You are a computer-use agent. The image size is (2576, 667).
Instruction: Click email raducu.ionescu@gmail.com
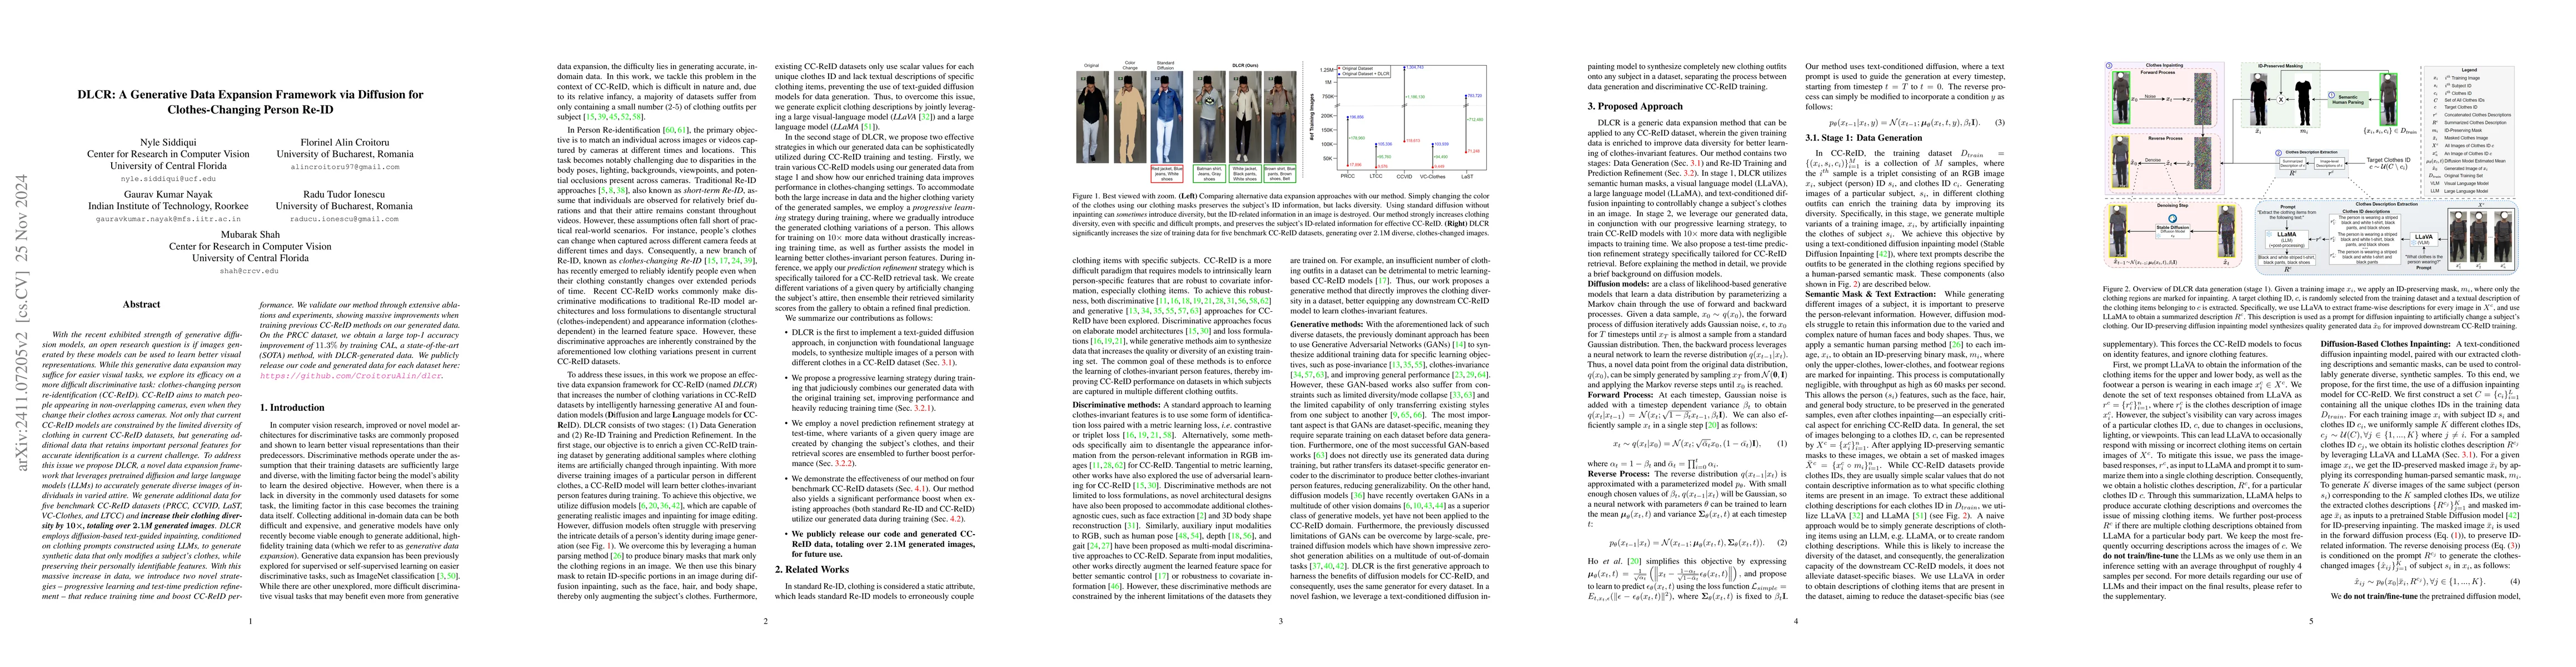344,218
